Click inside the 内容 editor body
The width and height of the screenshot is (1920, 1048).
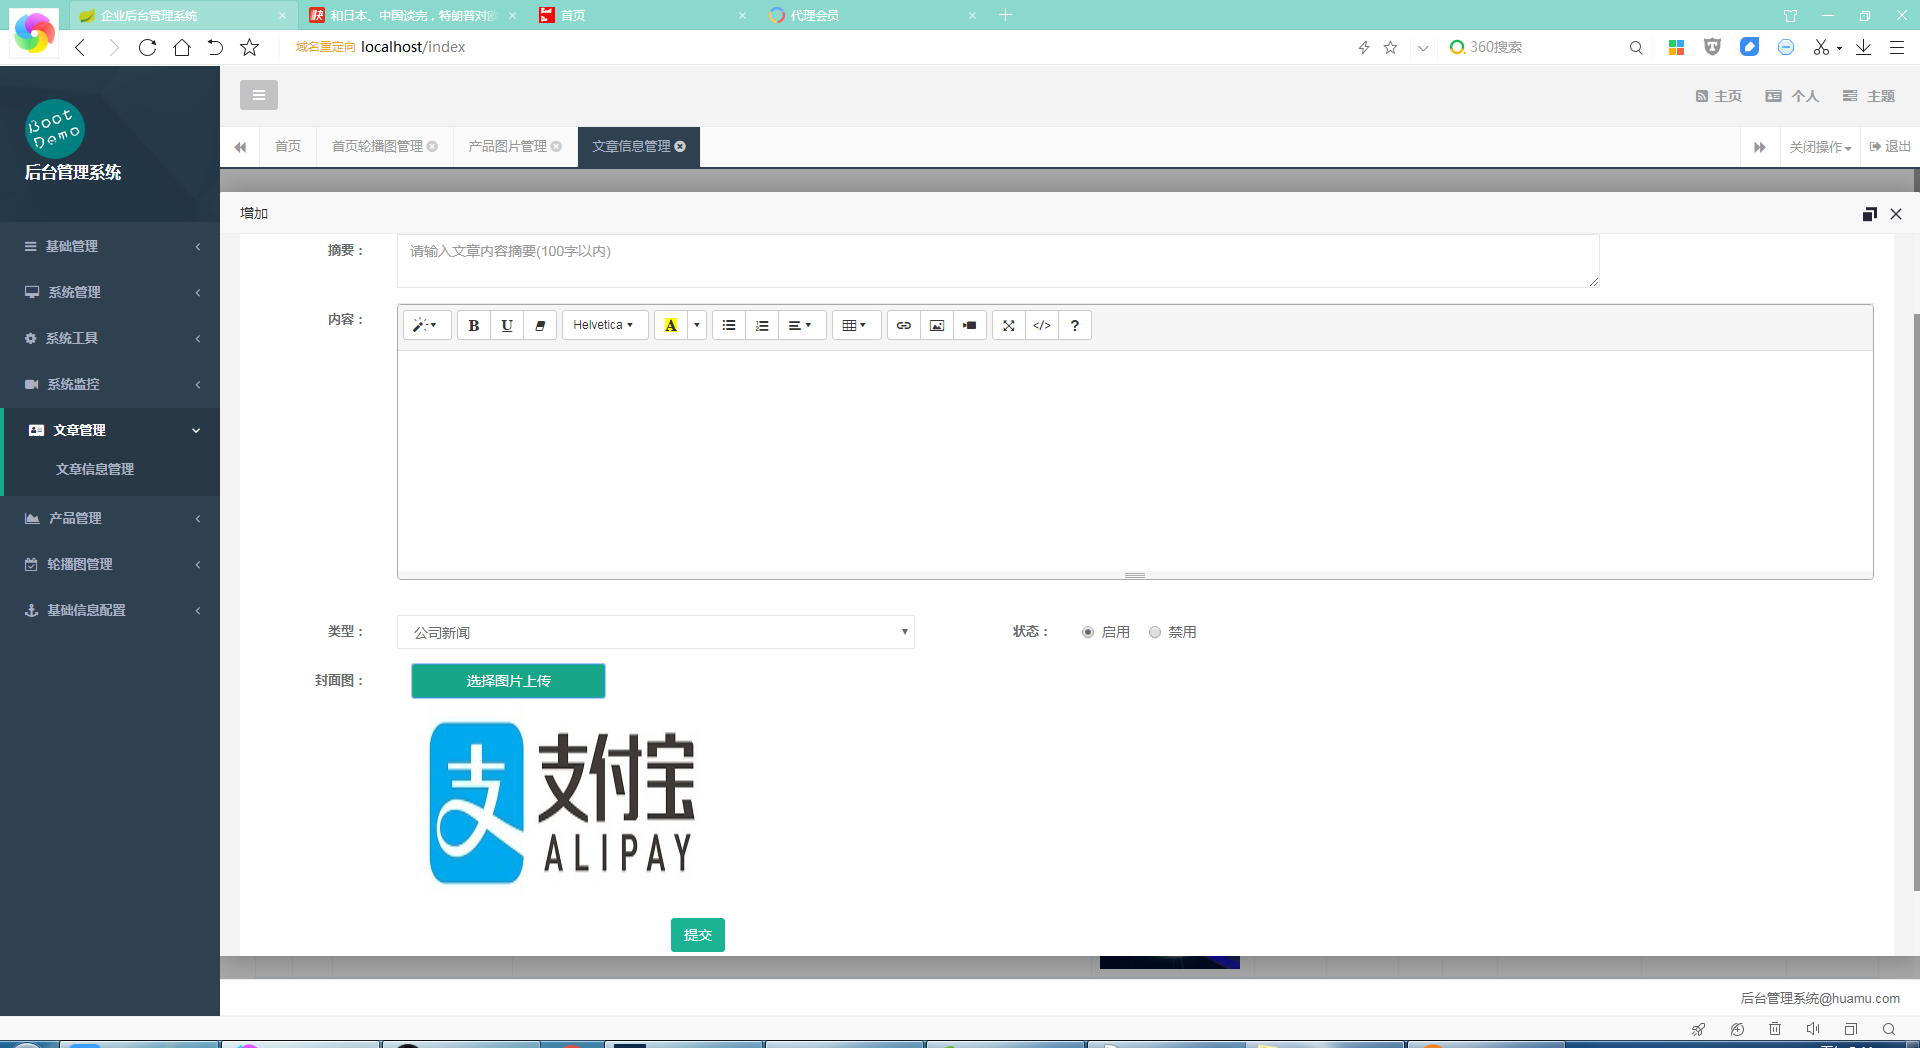click(1135, 460)
